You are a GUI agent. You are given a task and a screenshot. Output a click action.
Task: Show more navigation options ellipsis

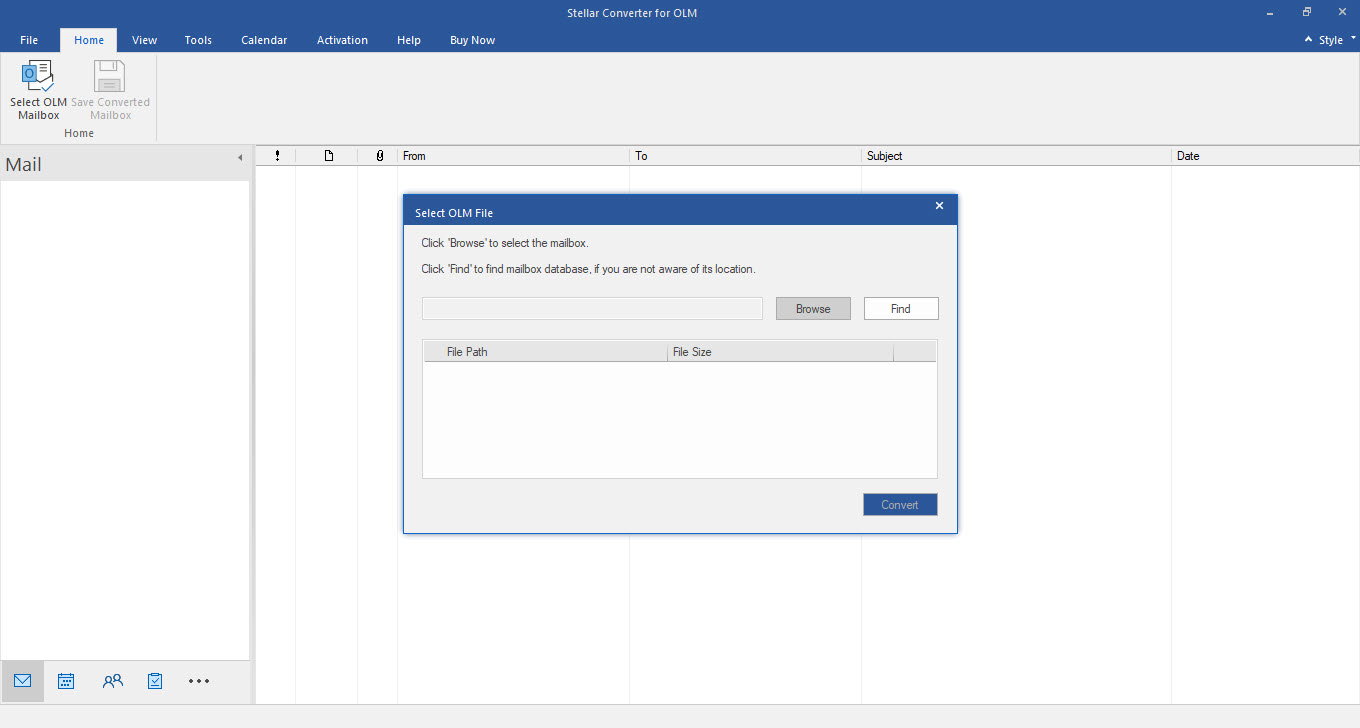click(199, 681)
